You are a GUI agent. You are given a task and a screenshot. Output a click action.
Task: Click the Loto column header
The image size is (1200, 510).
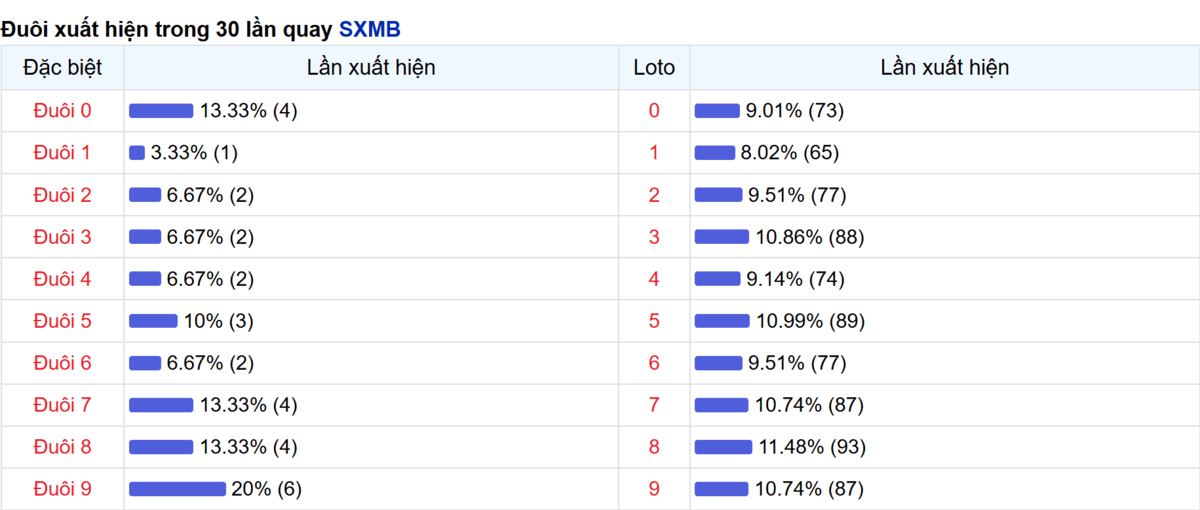tap(654, 68)
